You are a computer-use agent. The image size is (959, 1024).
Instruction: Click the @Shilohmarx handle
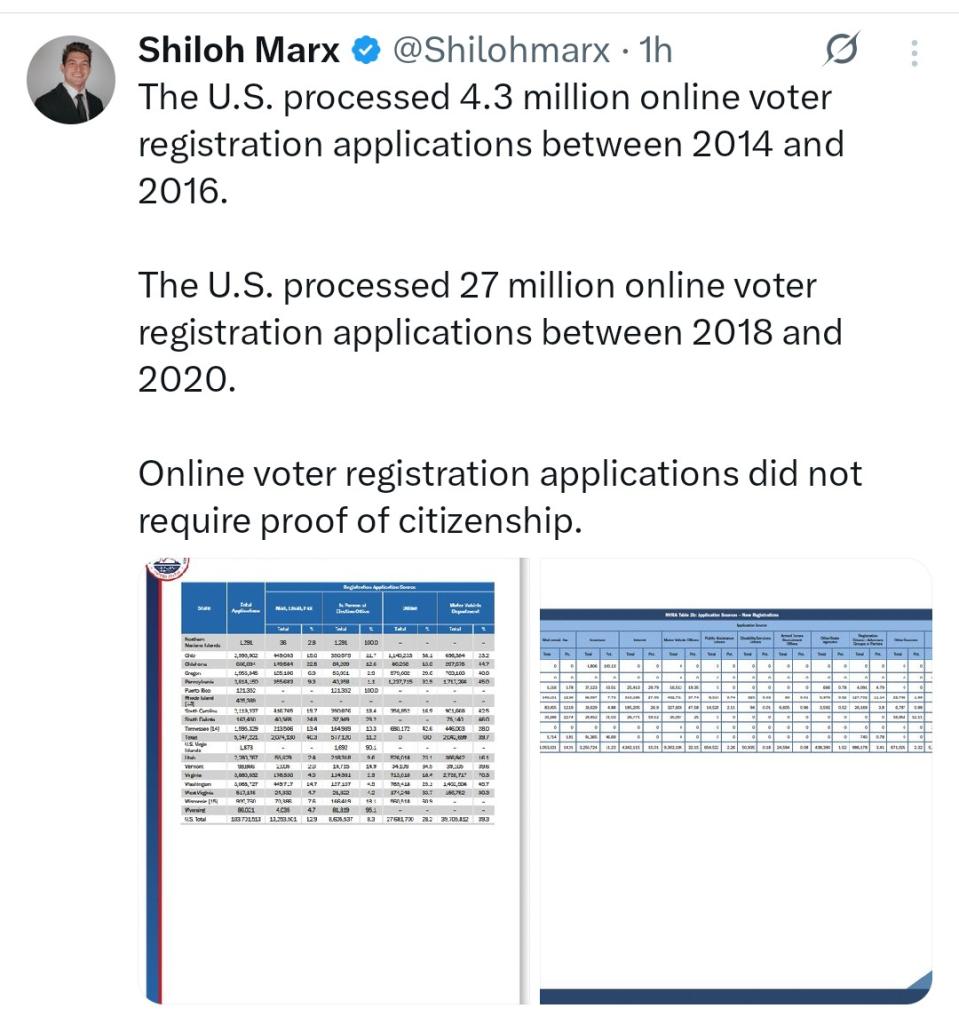point(501,50)
